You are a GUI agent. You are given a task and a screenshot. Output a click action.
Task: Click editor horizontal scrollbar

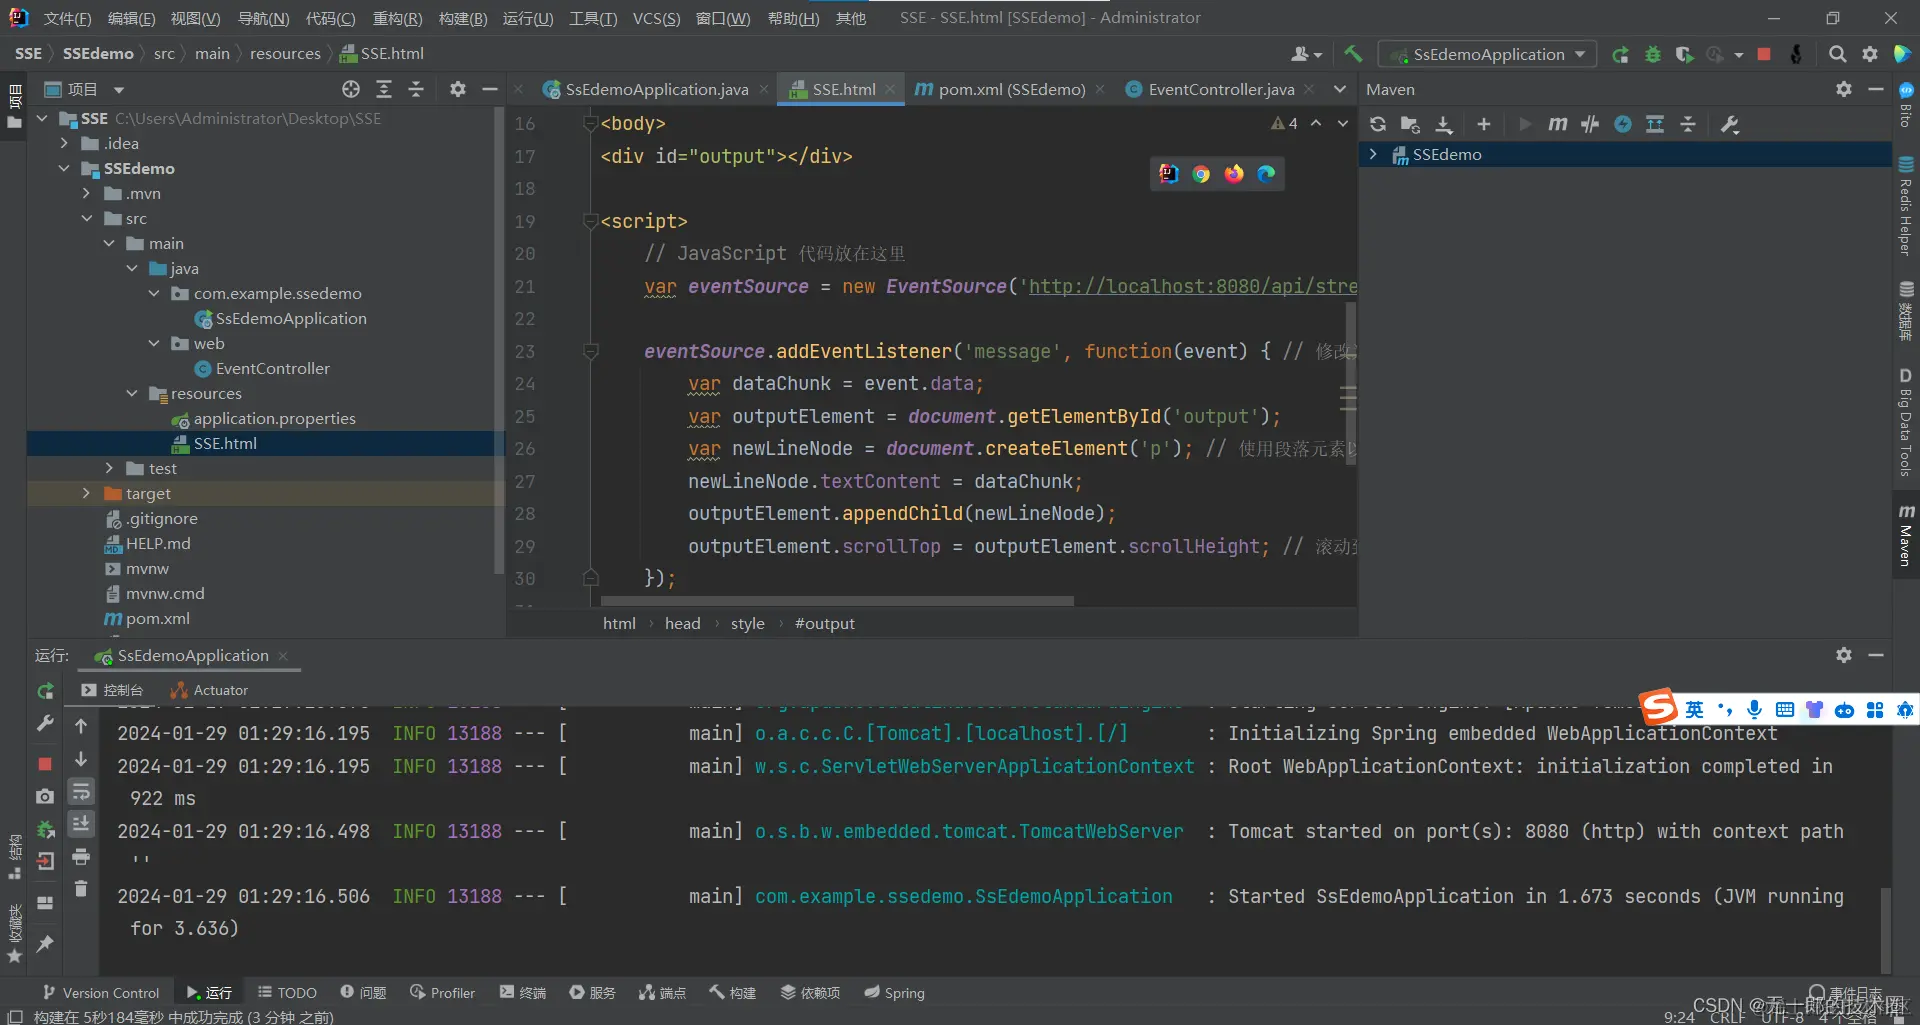tap(837, 601)
